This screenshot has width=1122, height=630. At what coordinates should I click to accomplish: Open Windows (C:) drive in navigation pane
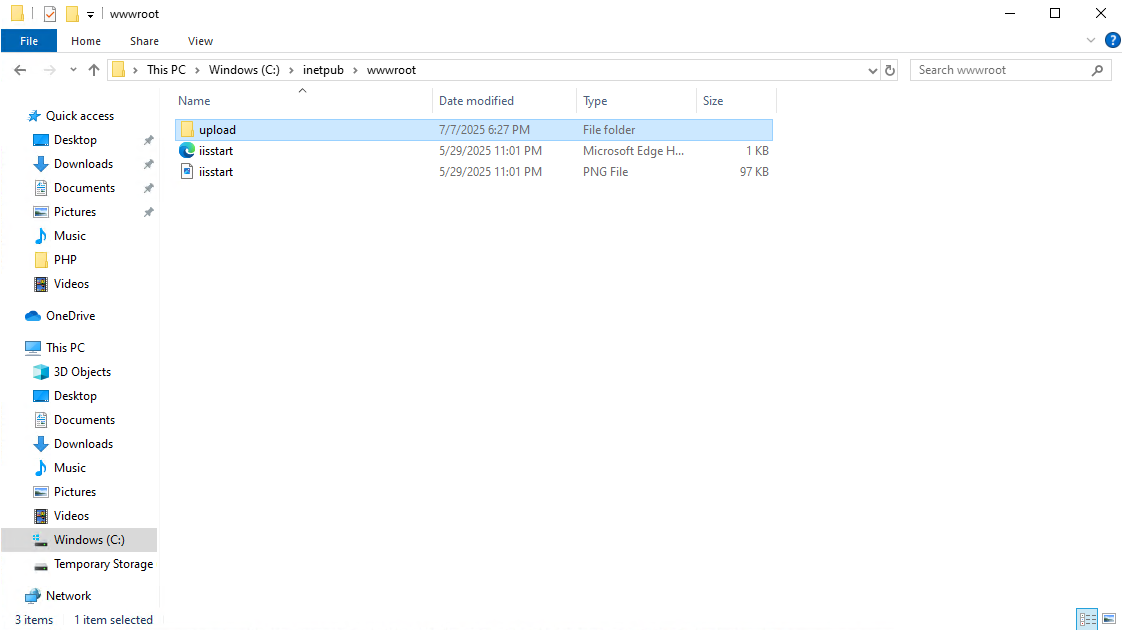click(x=79, y=540)
